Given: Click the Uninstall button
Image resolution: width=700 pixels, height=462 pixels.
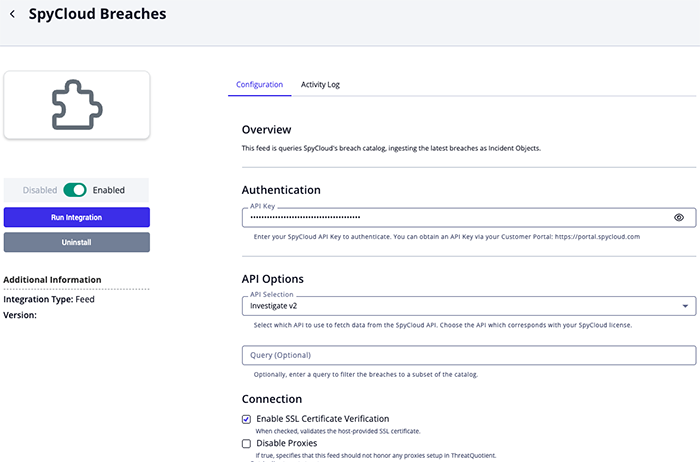Looking at the screenshot, I should (x=77, y=242).
